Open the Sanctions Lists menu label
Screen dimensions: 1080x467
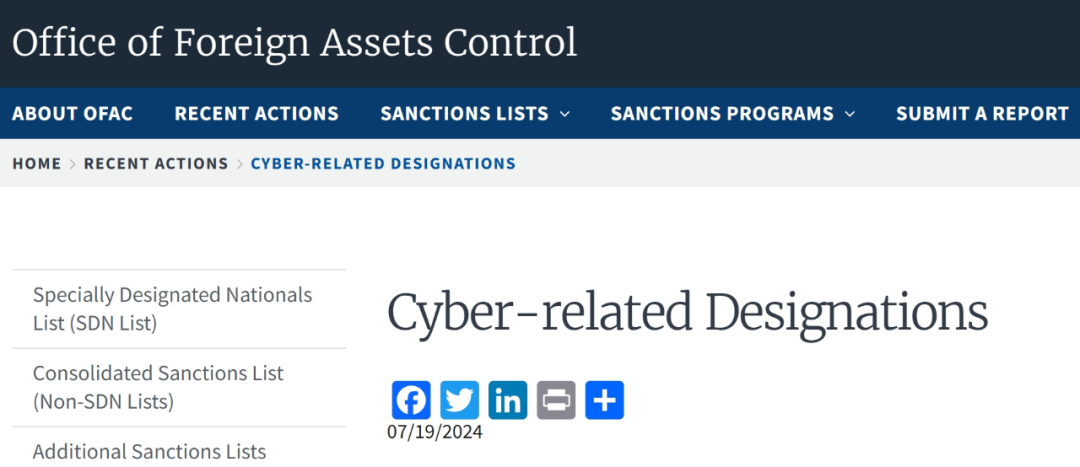(464, 114)
